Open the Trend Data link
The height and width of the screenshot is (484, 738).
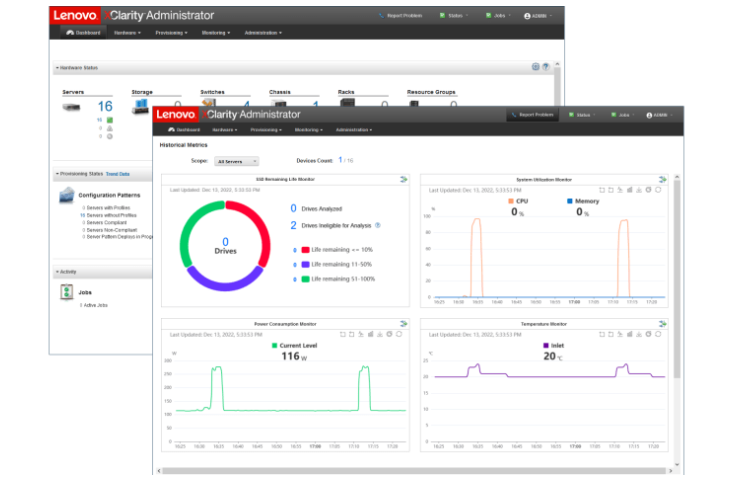[x=118, y=174]
